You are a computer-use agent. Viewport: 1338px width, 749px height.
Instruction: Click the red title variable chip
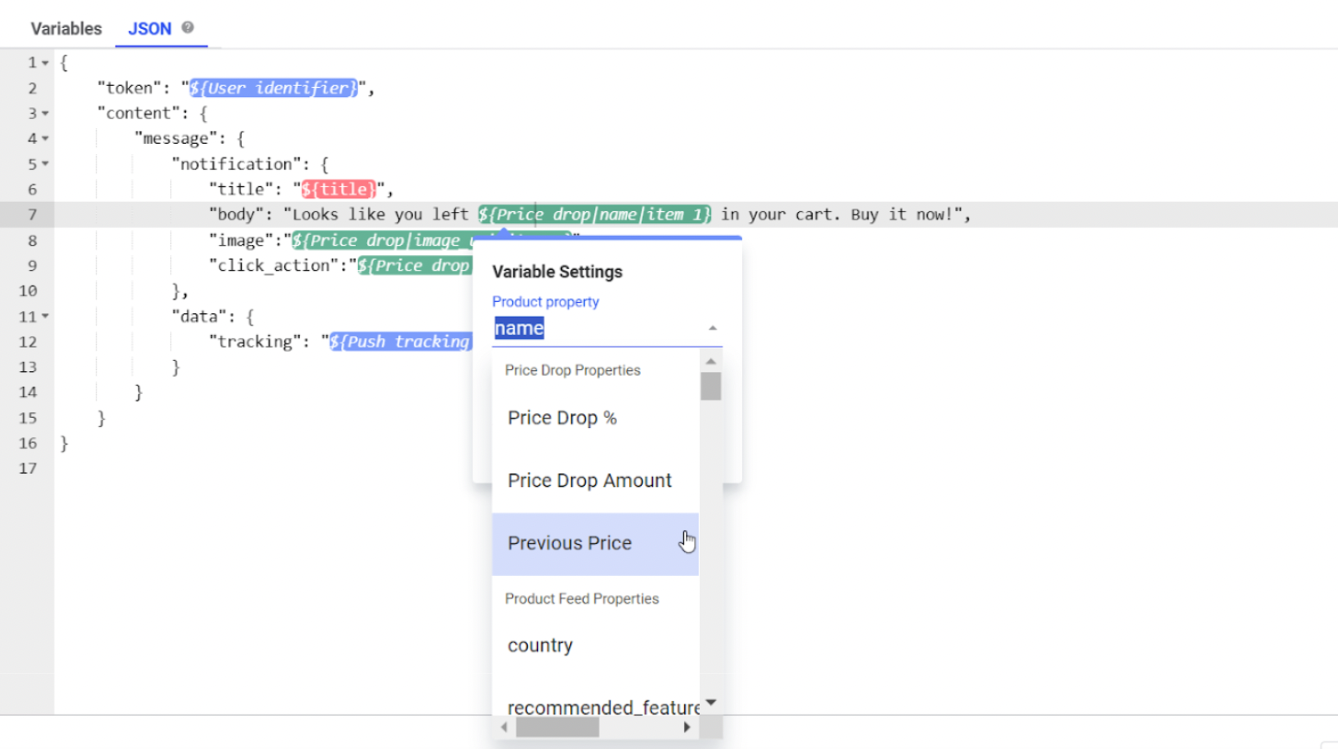click(340, 189)
